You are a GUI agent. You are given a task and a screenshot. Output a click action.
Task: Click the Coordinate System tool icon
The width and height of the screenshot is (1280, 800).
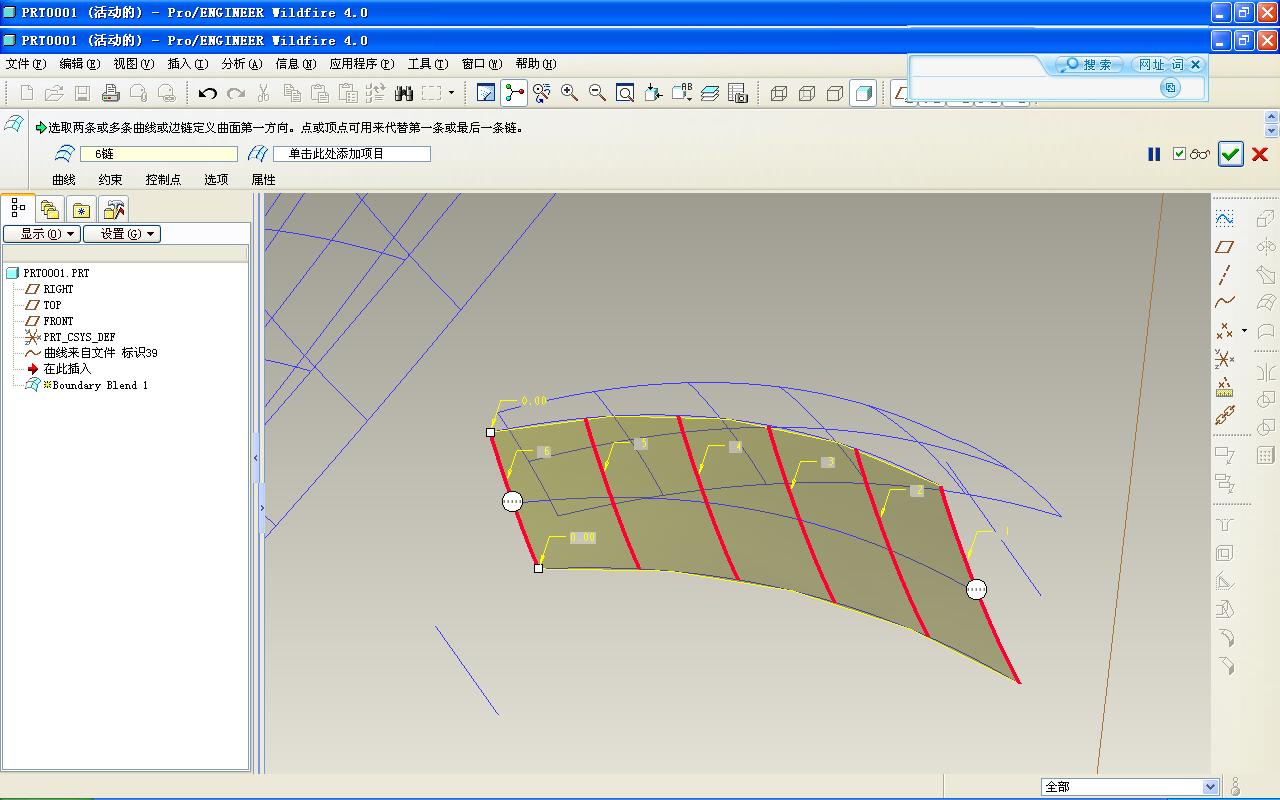[1225, 358]
